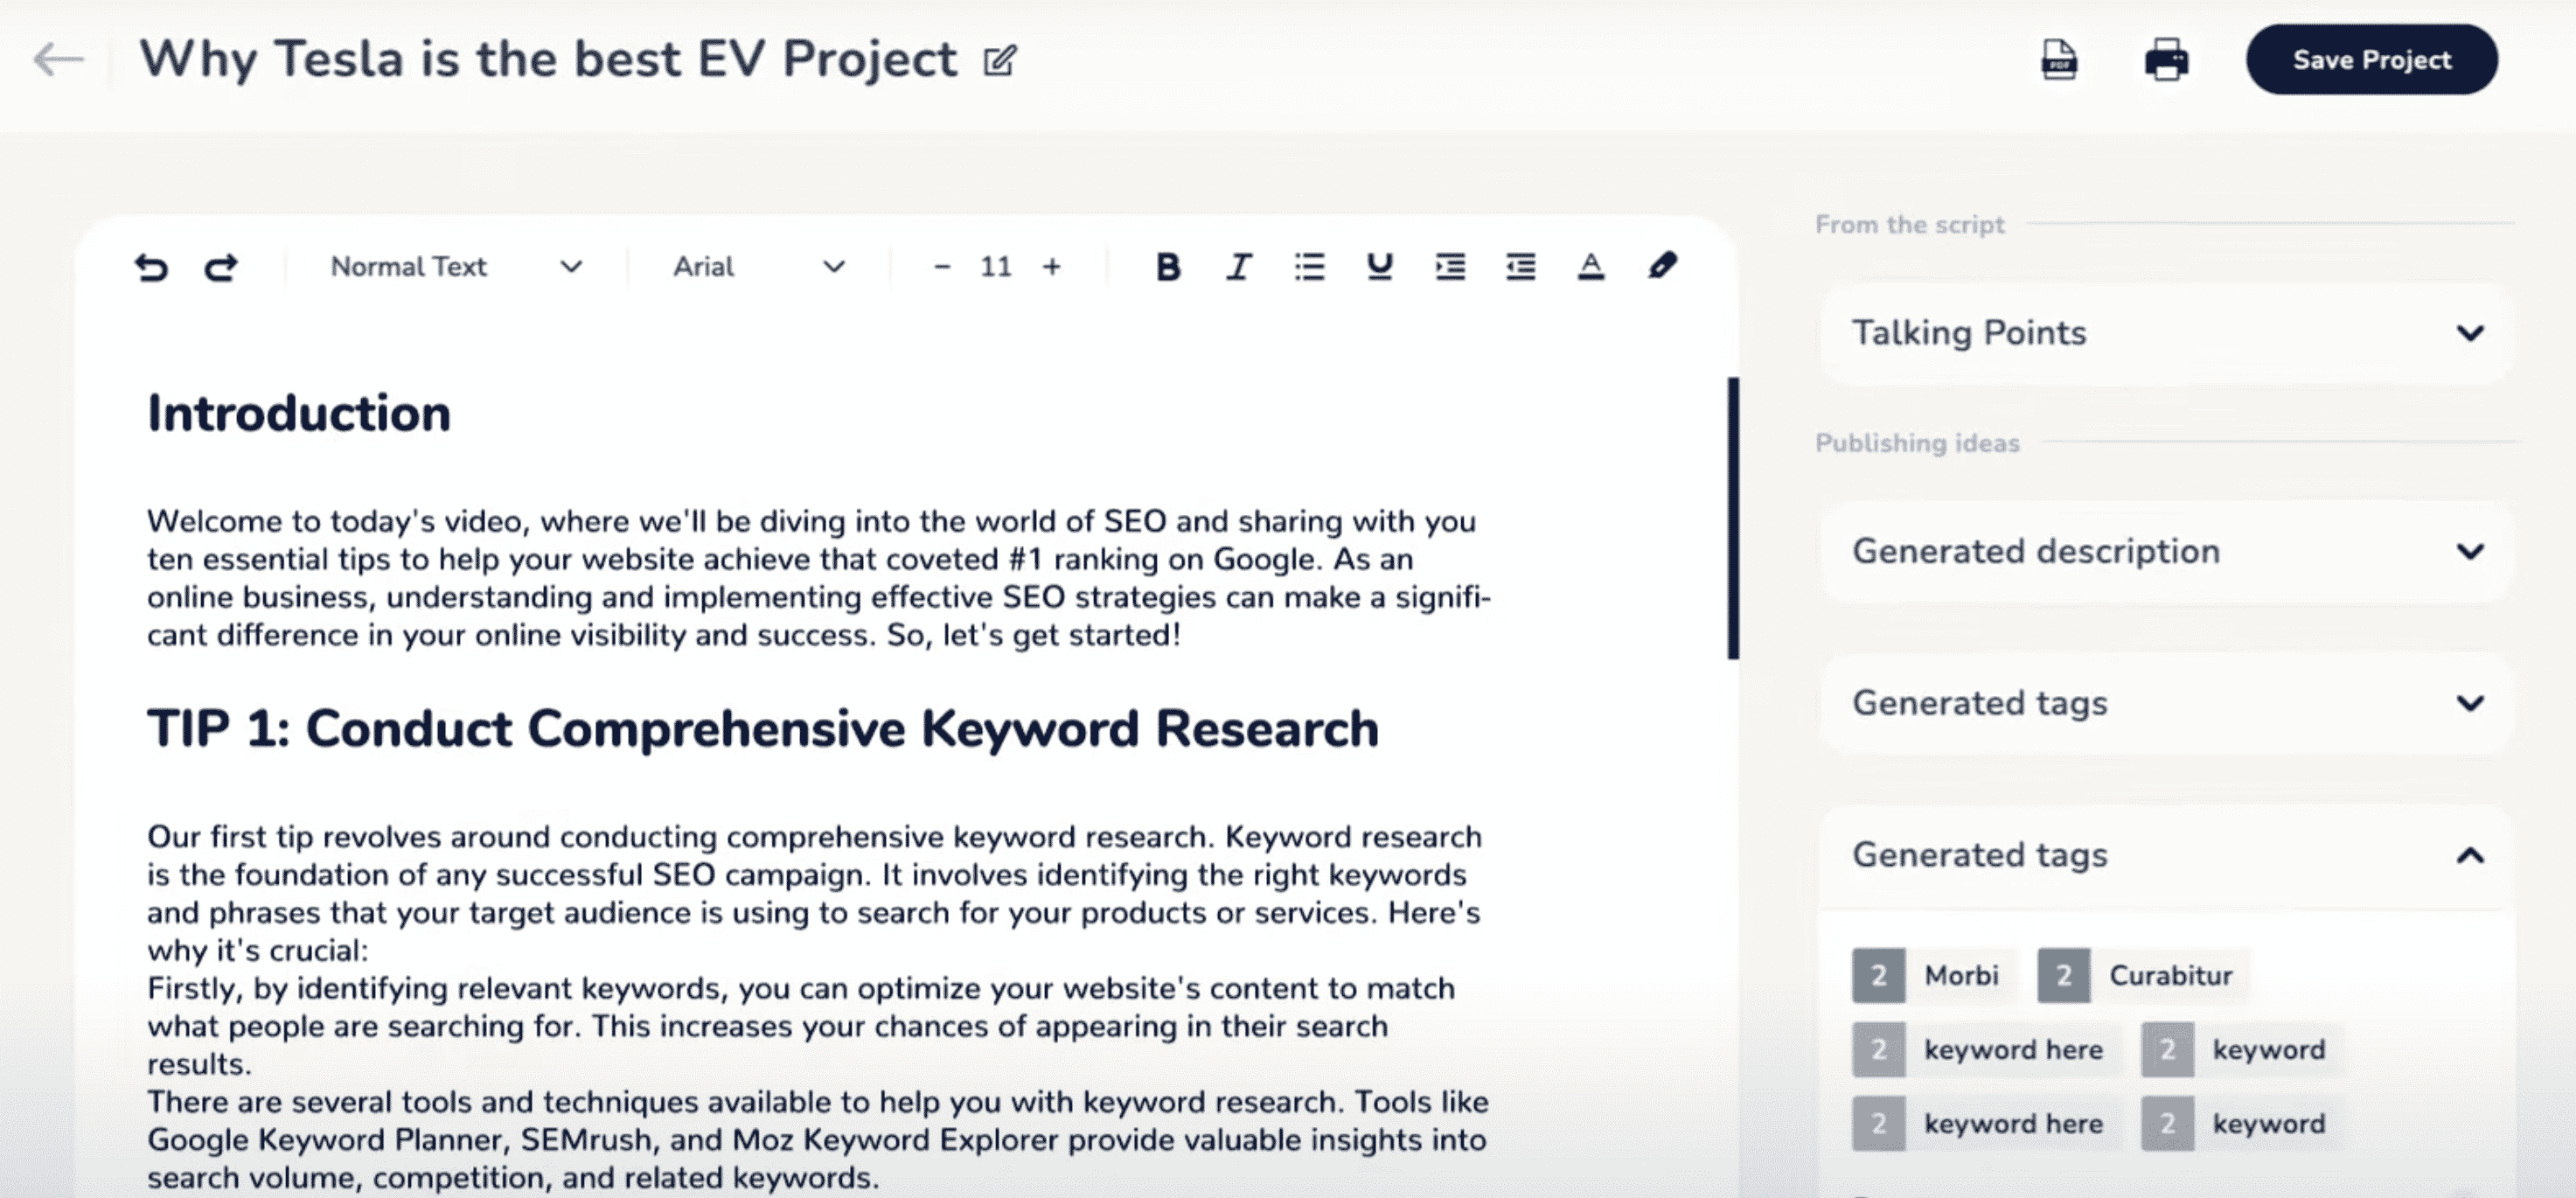Open the Normal Text style dropdown
The height and width of the screenshot is (1198, 2576).
[x=455, y=267]
